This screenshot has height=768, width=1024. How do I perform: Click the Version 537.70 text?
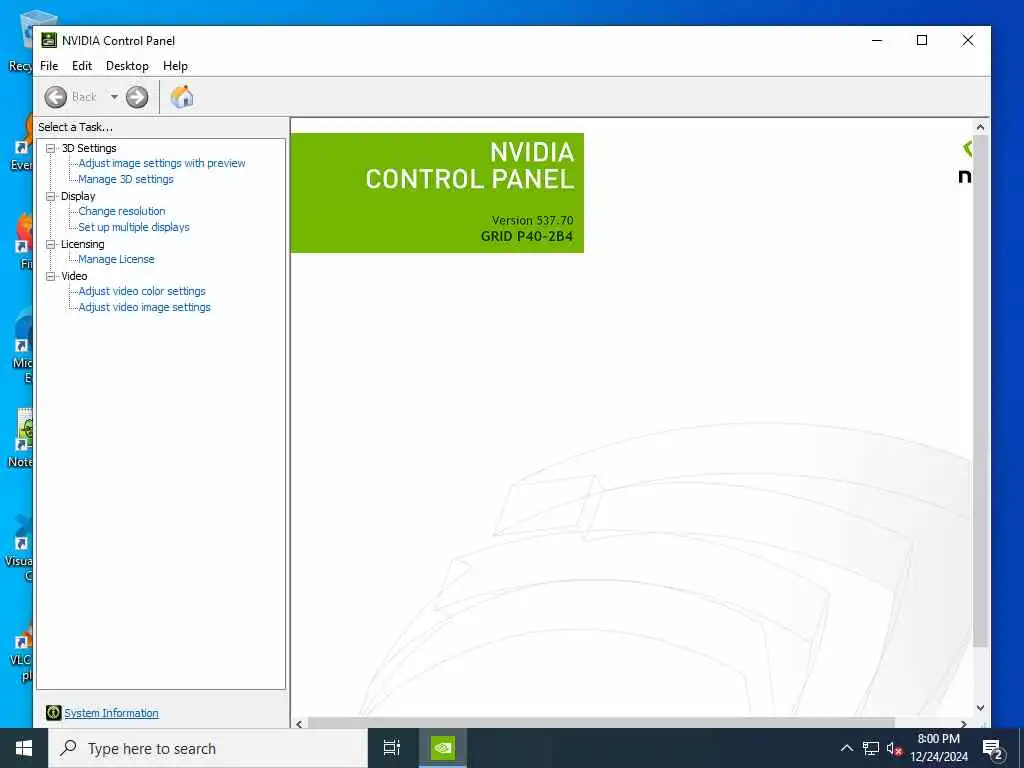click(532, 221)
